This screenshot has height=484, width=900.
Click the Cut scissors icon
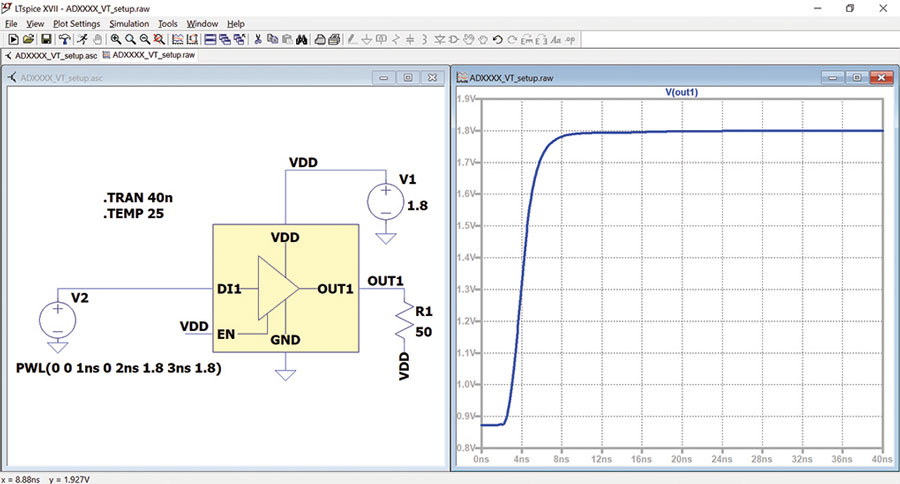click(x=258, y=39)
